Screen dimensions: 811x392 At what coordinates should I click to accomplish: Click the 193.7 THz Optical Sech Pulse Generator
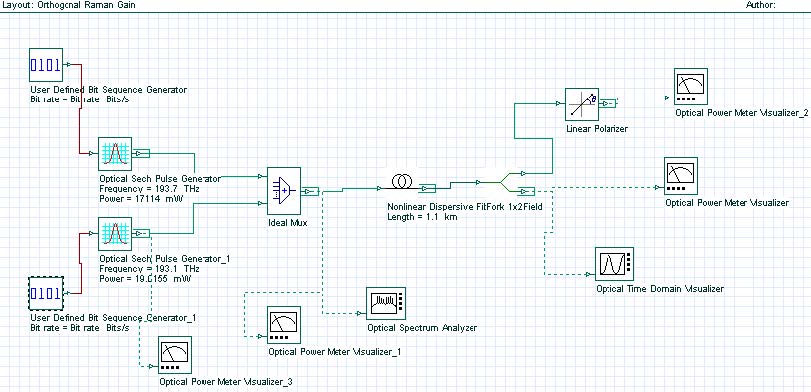(x=115, y=154)
